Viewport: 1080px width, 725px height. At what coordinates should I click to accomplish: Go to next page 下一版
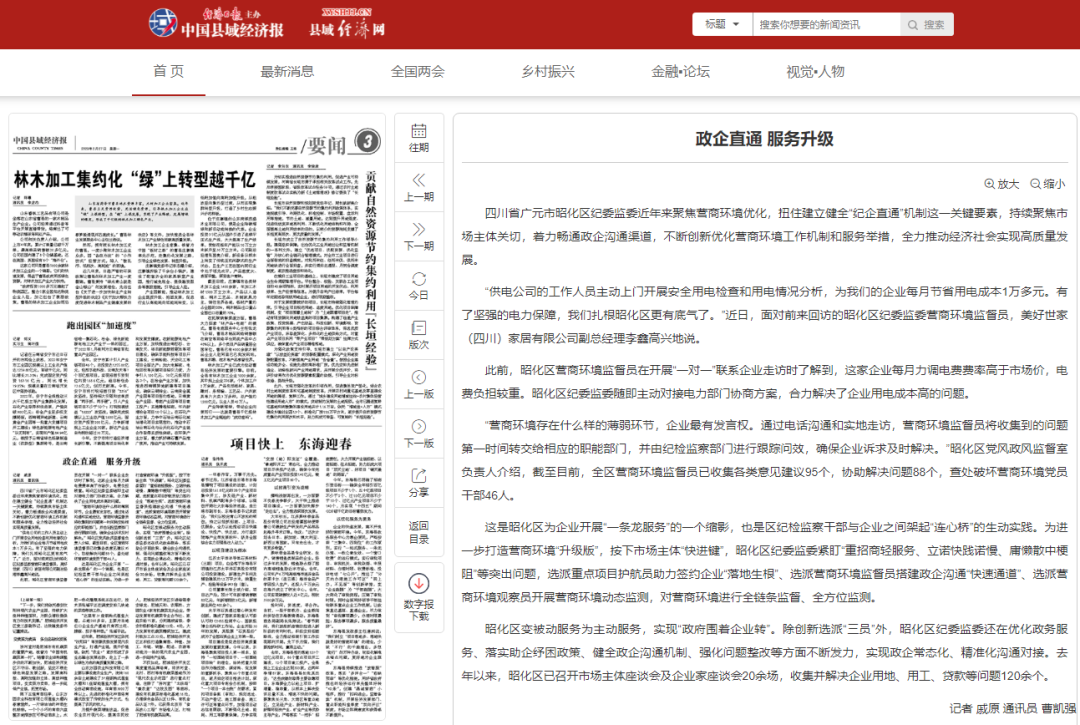click(419, 434)
